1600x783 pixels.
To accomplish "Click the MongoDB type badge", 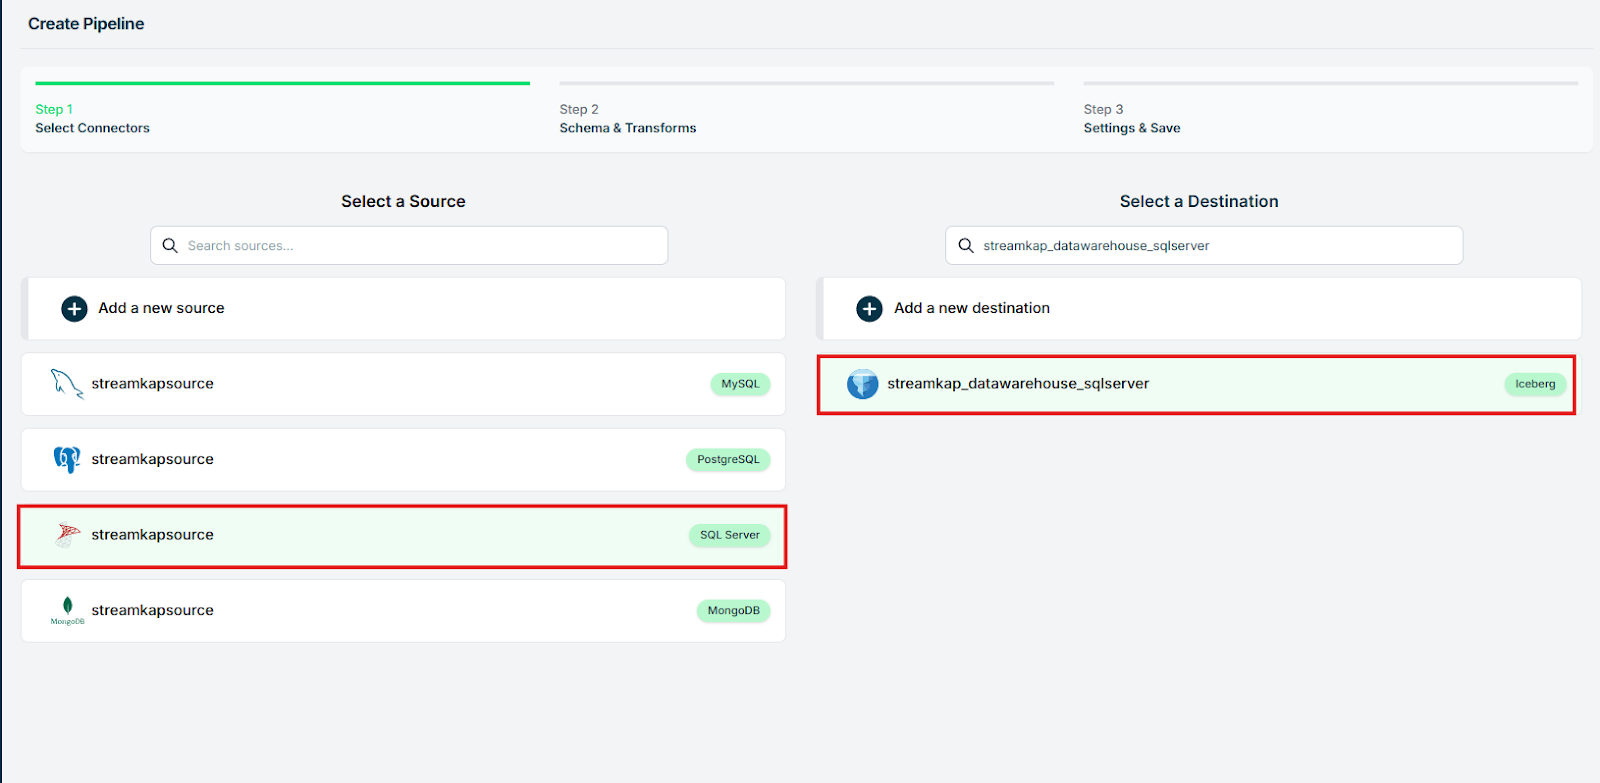I will [733, 611].
